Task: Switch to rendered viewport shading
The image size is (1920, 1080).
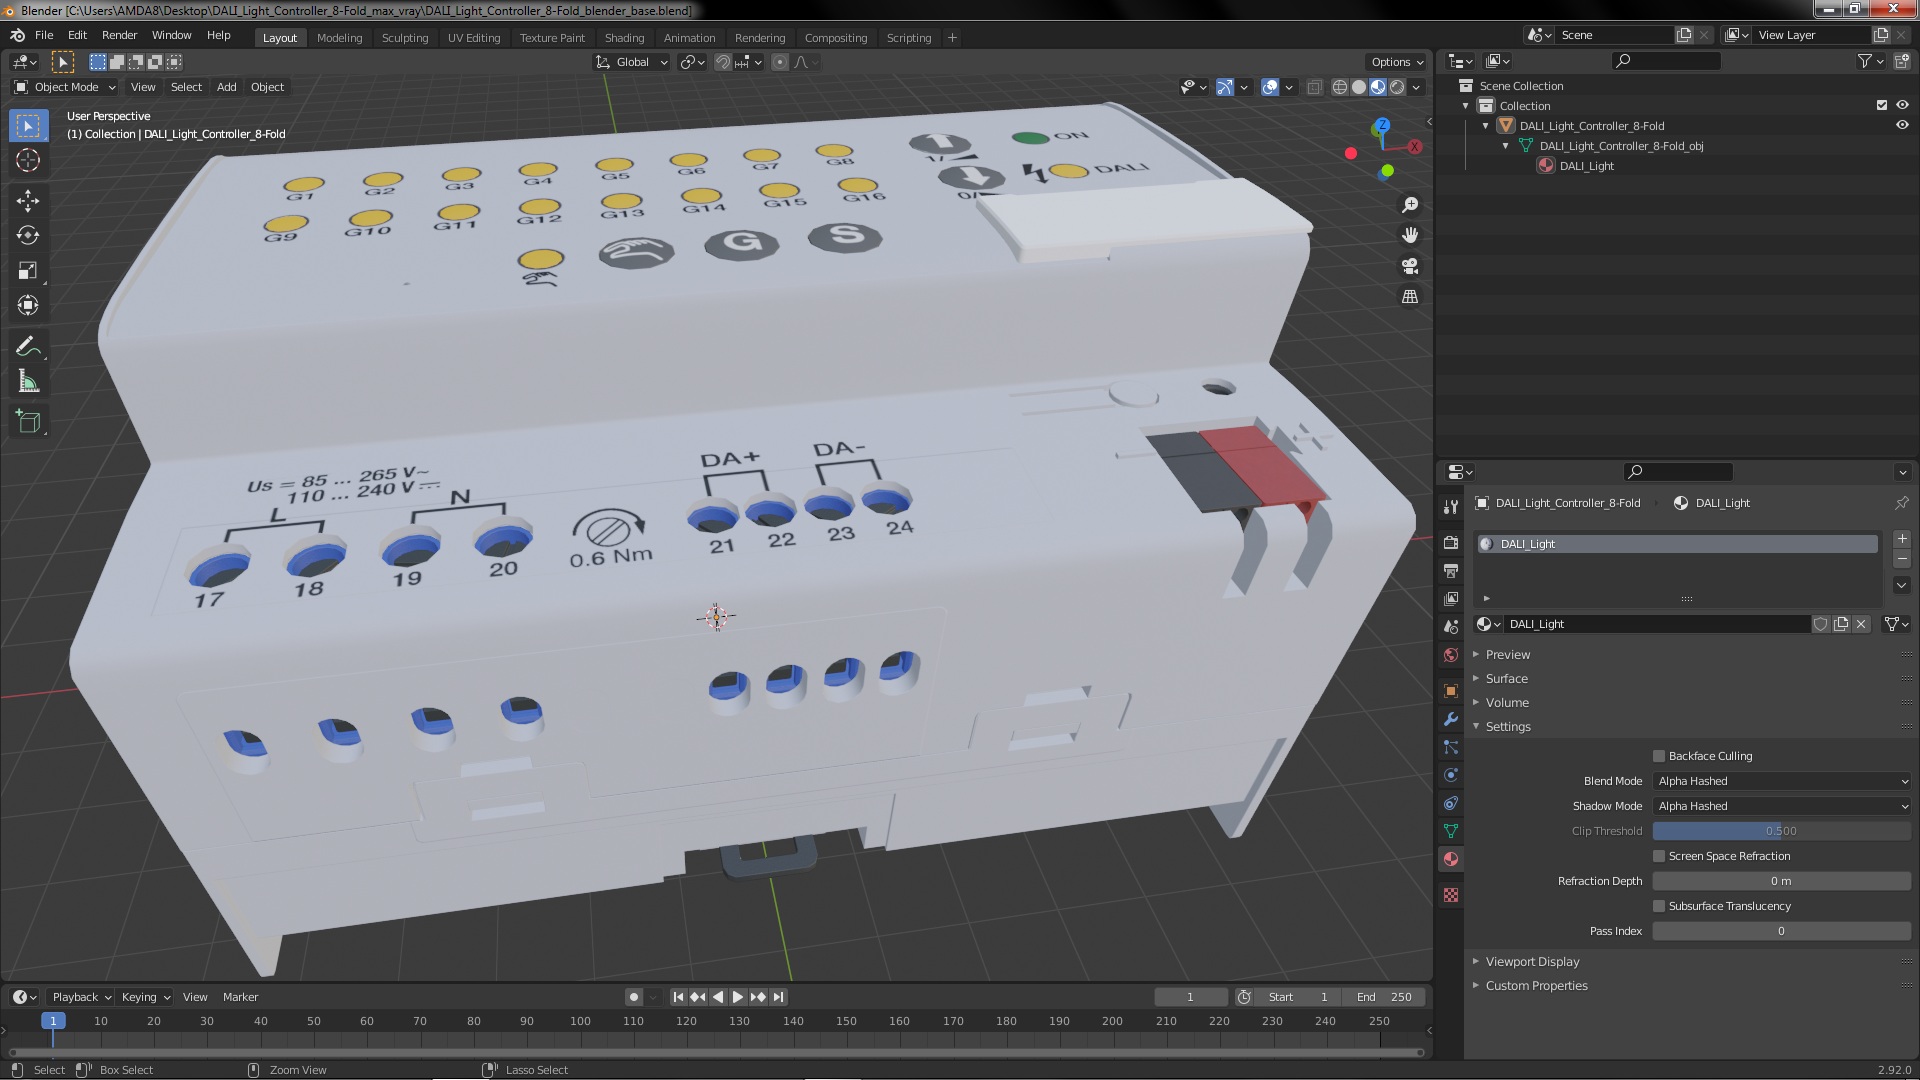Action: tap(1397, 87)
